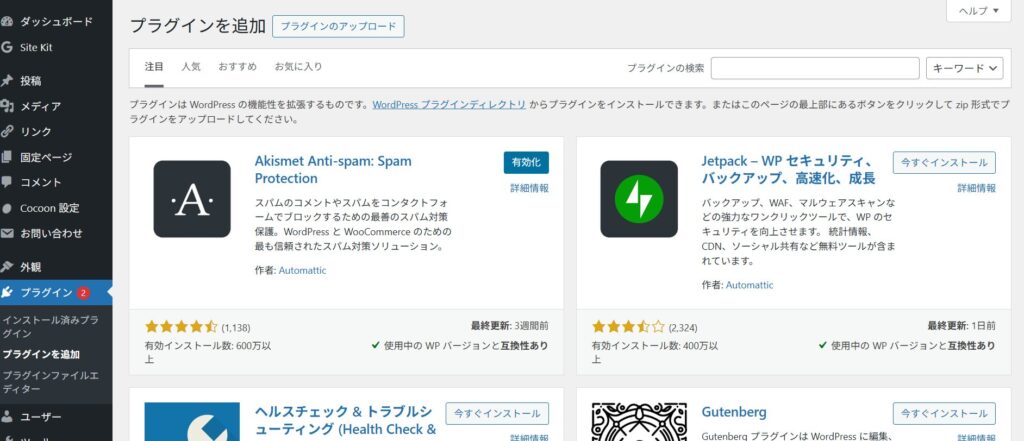Open Jetpack plugin title link
Screen dimensions: 1024x441
[x=788, y=169]
